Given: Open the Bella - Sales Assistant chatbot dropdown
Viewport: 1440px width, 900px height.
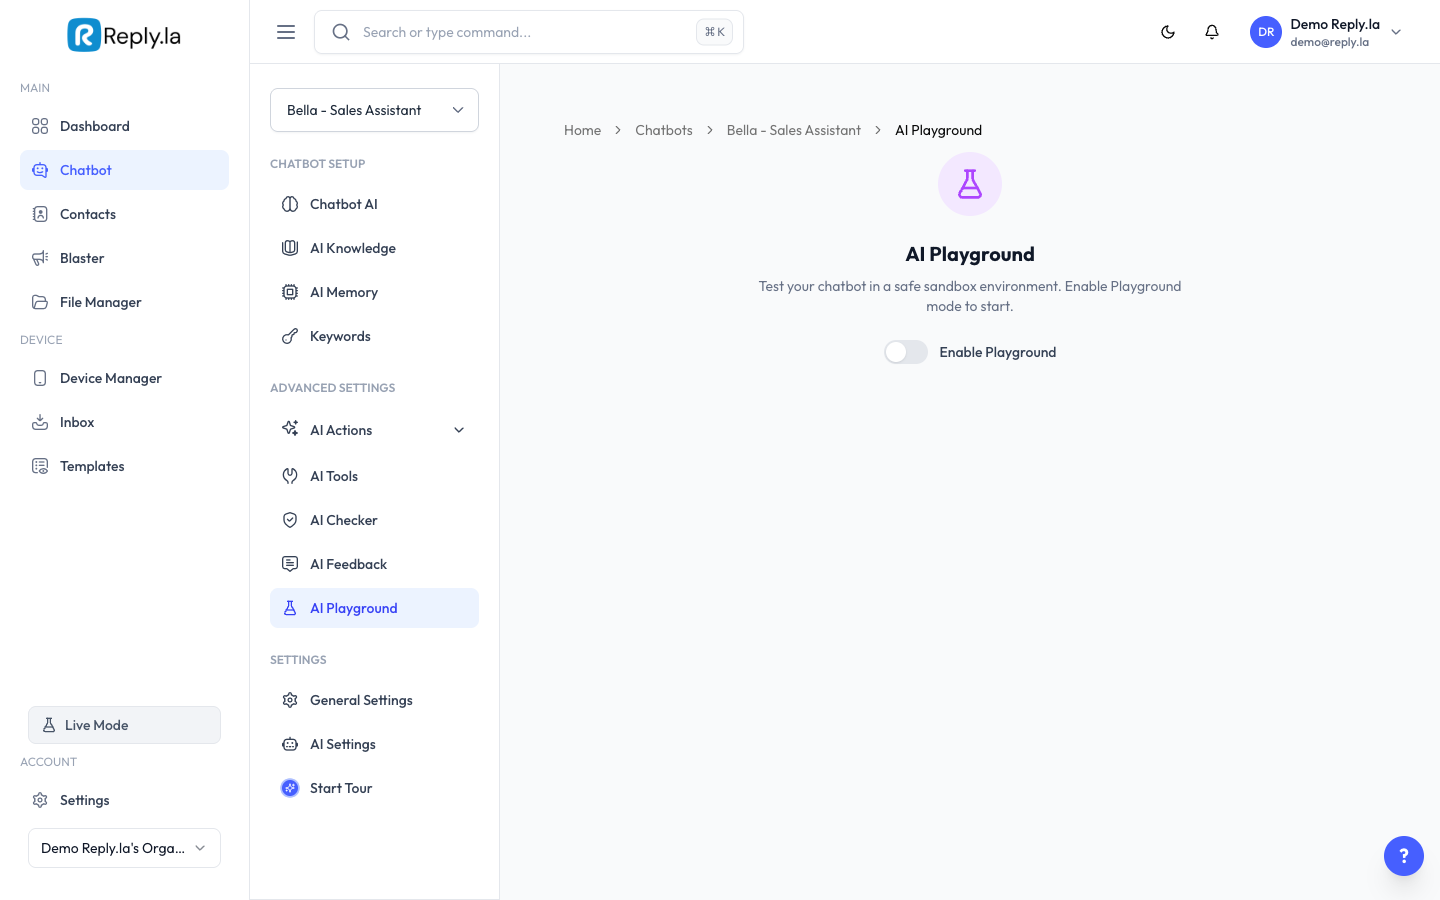Looking at the screenshot, I should tap(374, 110).
